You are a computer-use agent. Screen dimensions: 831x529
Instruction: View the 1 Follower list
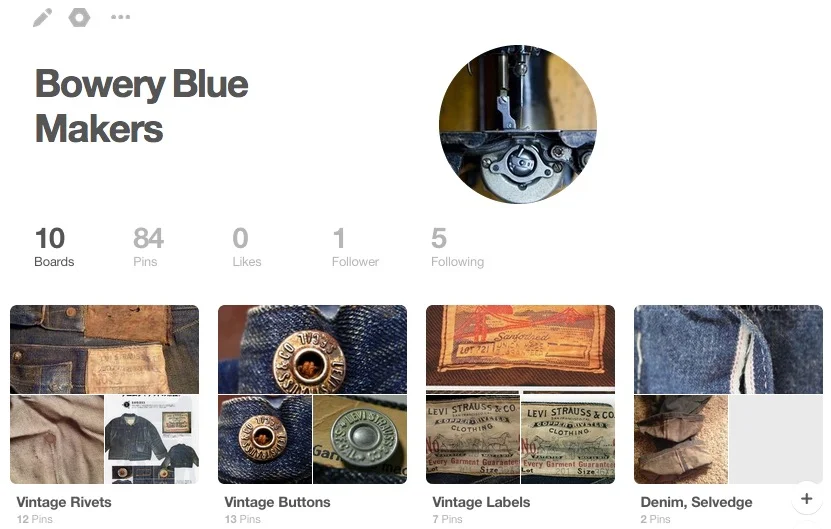[355, 247]
